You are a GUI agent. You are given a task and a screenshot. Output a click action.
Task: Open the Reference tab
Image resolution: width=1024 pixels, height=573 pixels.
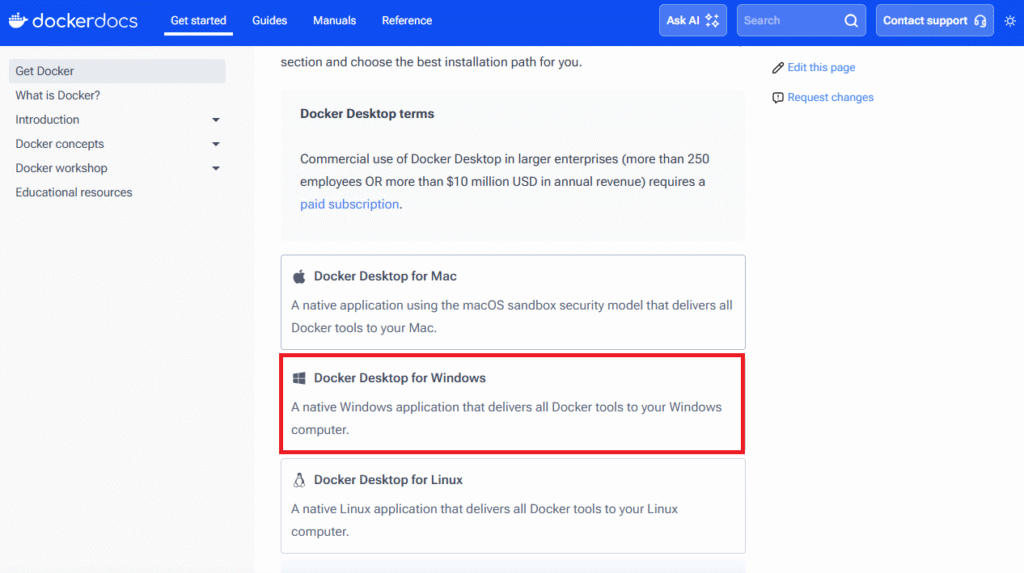click(407, 21)
